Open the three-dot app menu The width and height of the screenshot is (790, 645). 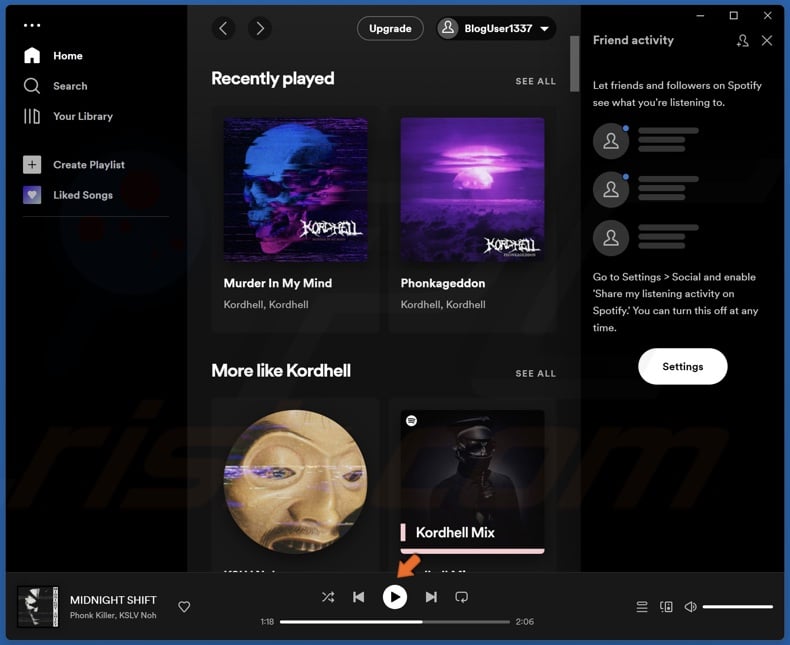click(x=32, y=25)
